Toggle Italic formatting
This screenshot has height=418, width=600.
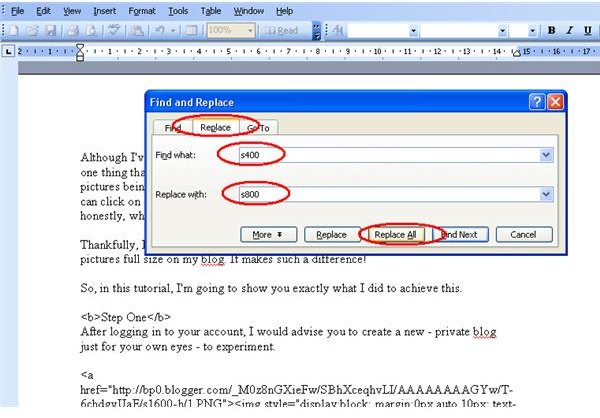click(x=570, y=30)
